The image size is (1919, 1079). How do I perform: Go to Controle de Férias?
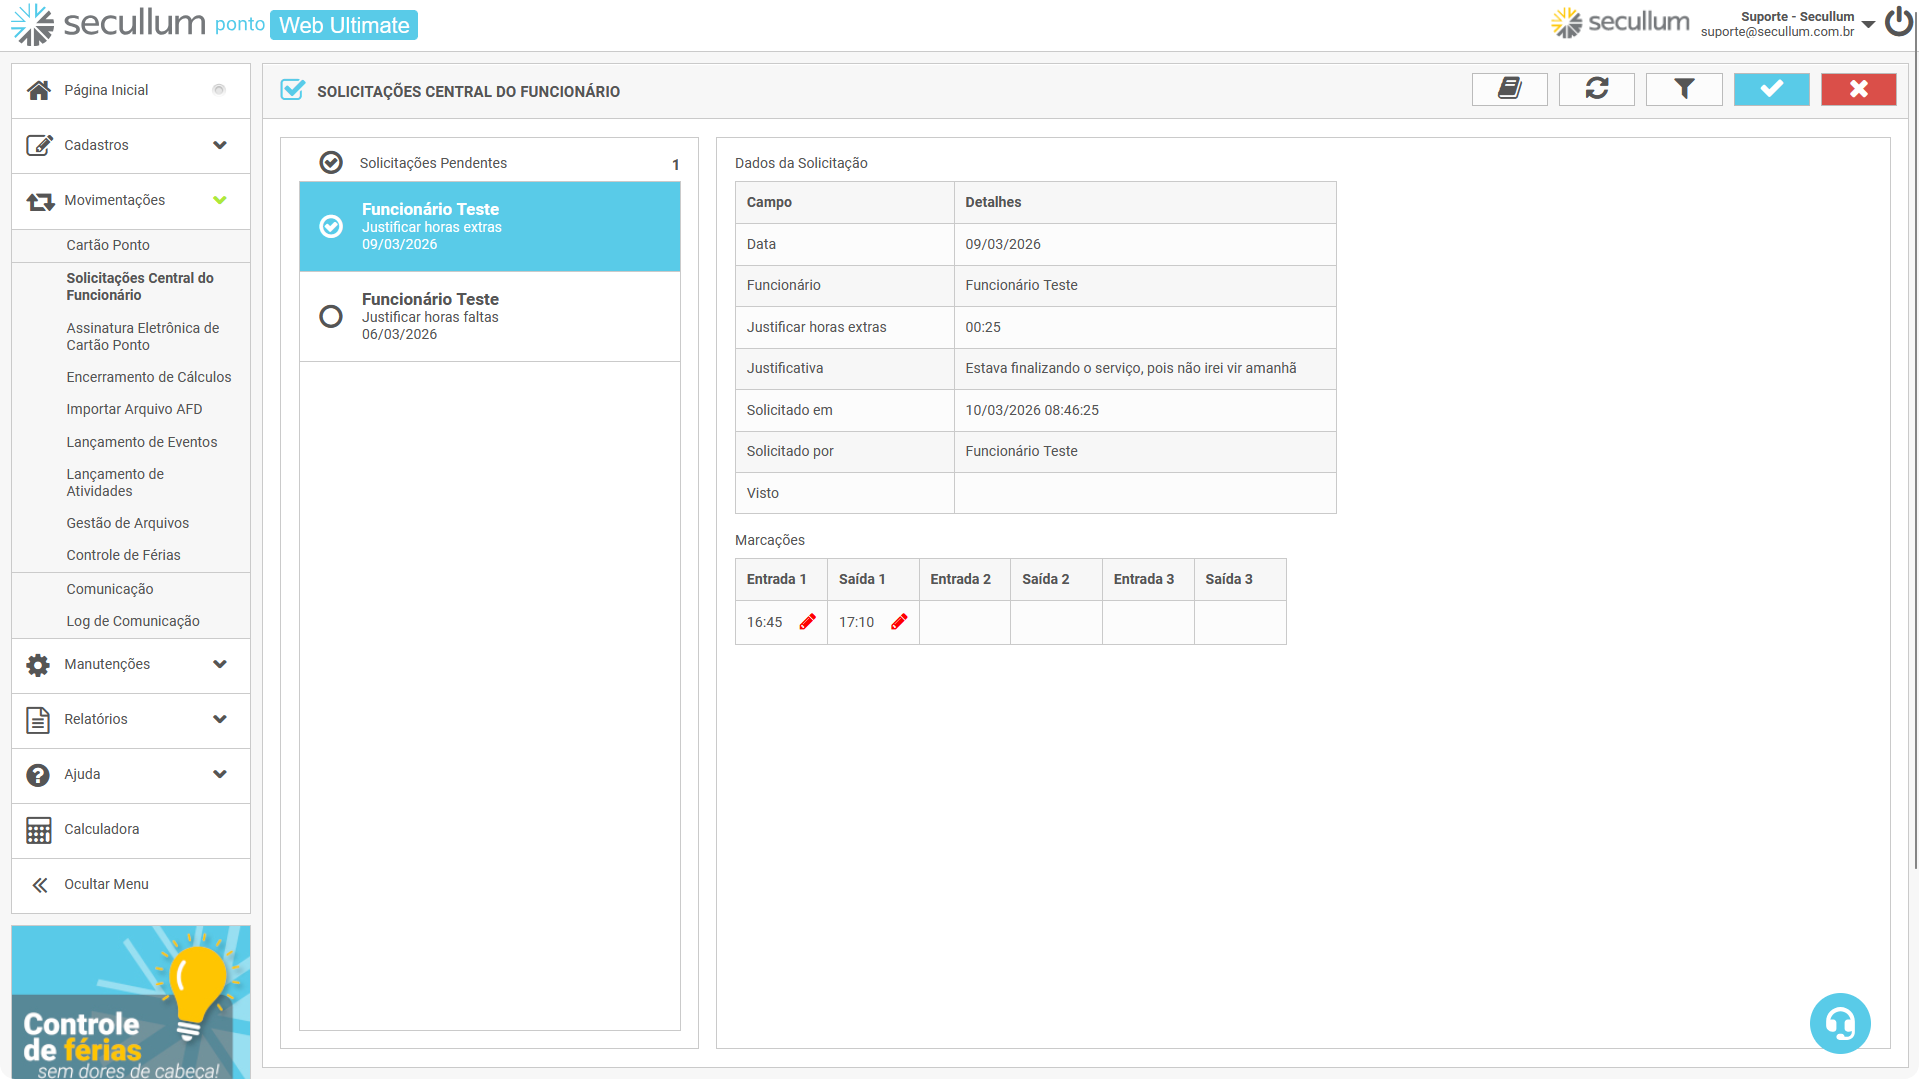click(x=123, y=555)
